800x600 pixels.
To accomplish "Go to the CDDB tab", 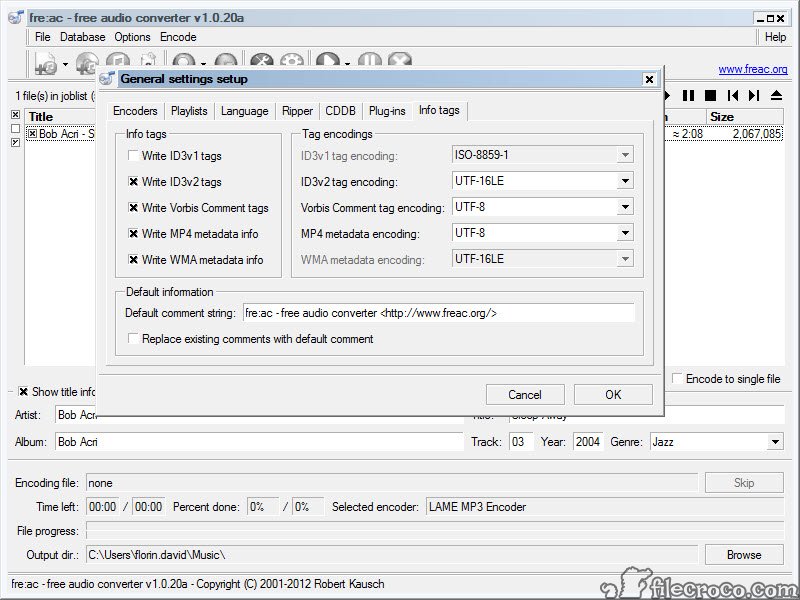I will [x=340, y=111].
